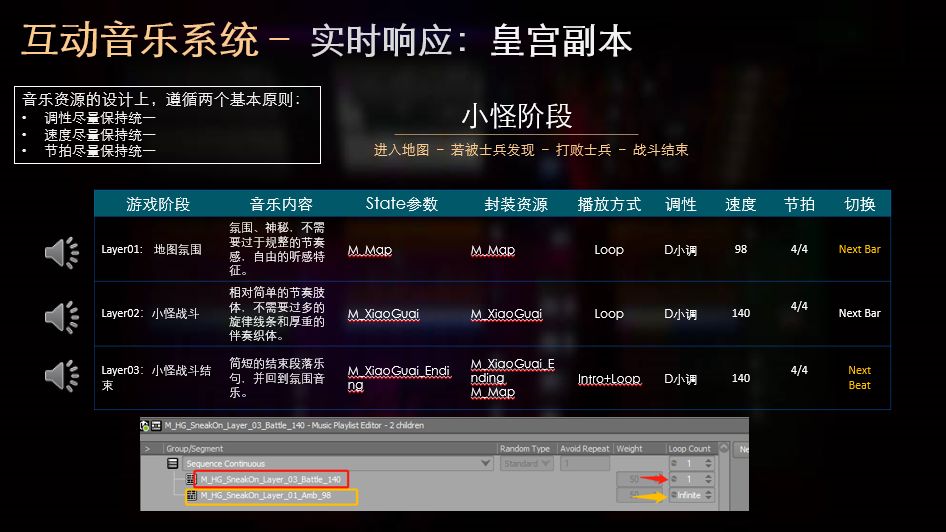Screen dimensions: 946x532
Task: Expand the playlist header chevron
Action: click(x=147, y=449)
